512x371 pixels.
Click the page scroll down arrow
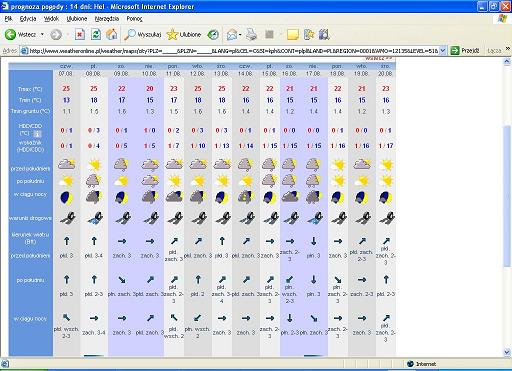(x=507, y=352)
